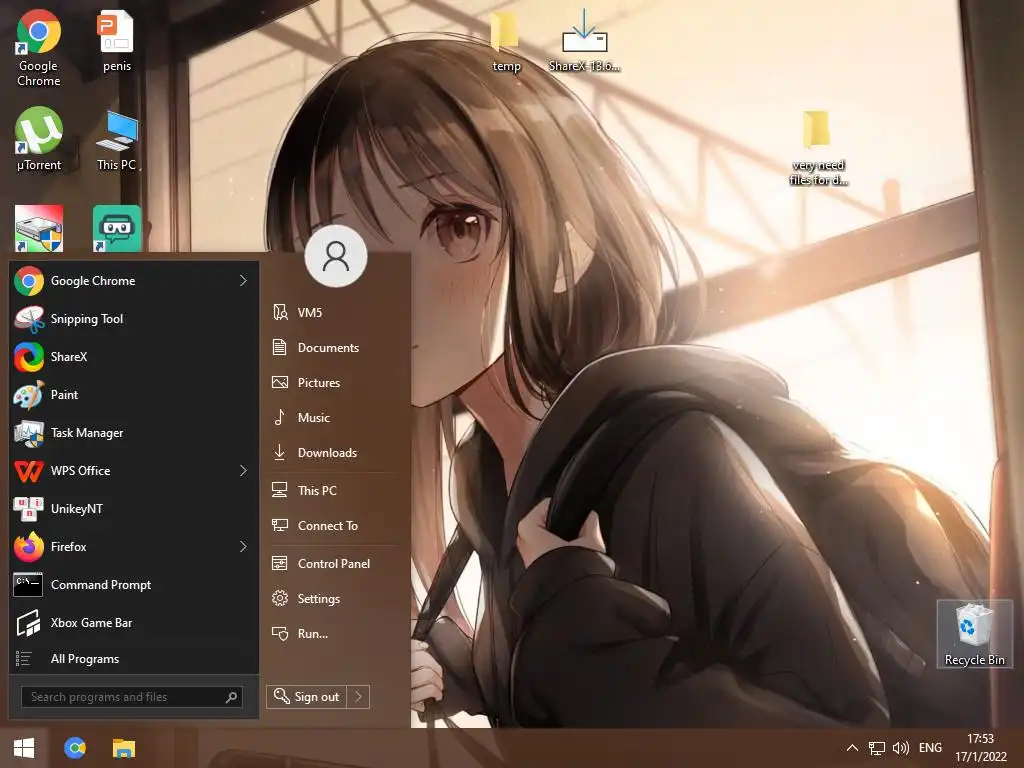
Task: Open the VM5 user folder
Action: pyautogui.click(x=333, y=313)
